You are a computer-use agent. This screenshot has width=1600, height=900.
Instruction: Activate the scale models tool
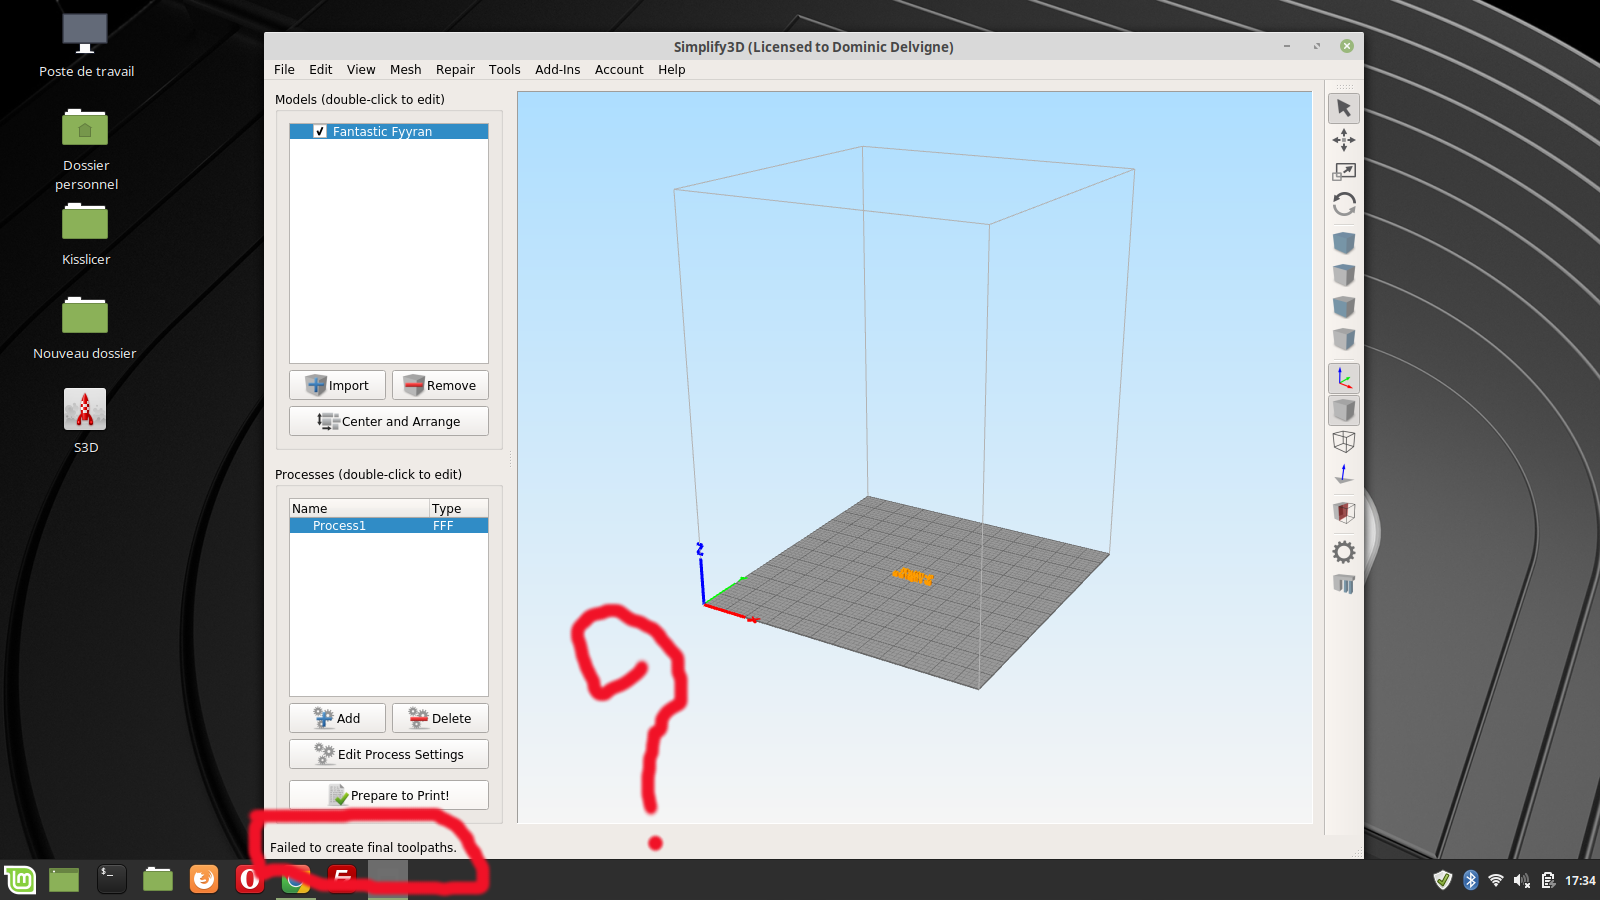pos(1344,172)
